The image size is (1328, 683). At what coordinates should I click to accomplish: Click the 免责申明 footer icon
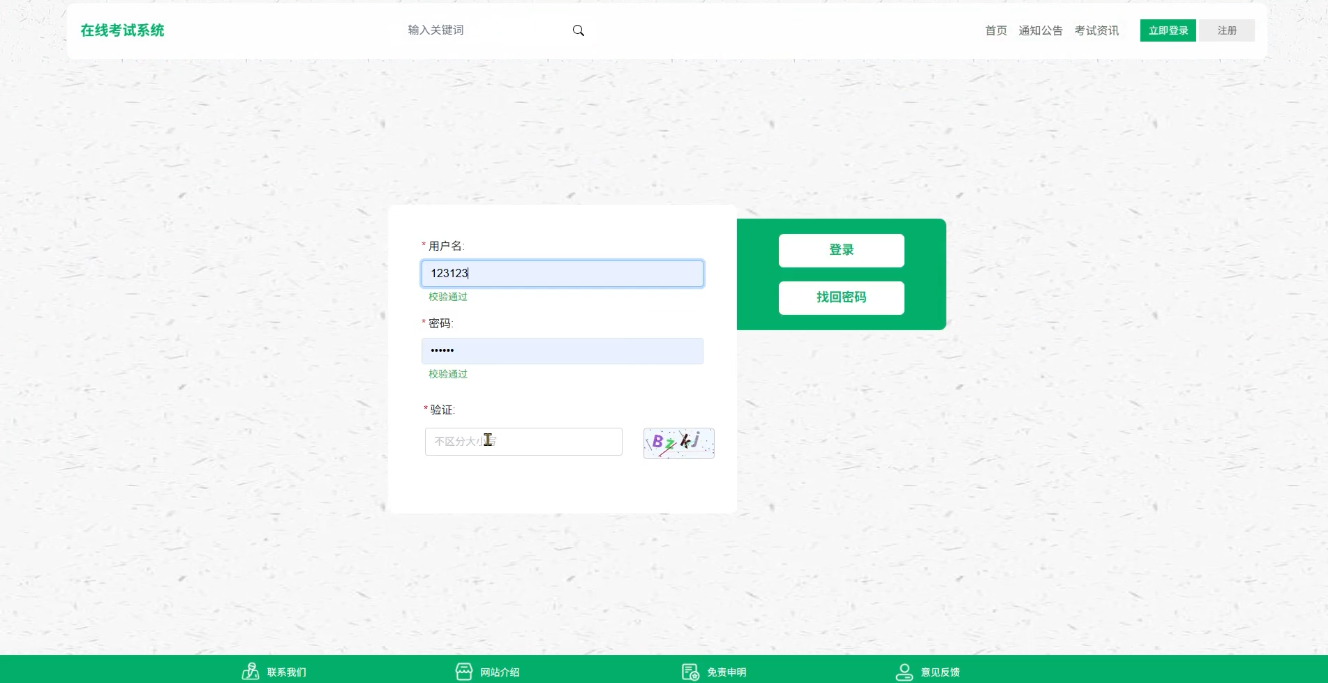[x=690, y=672]
